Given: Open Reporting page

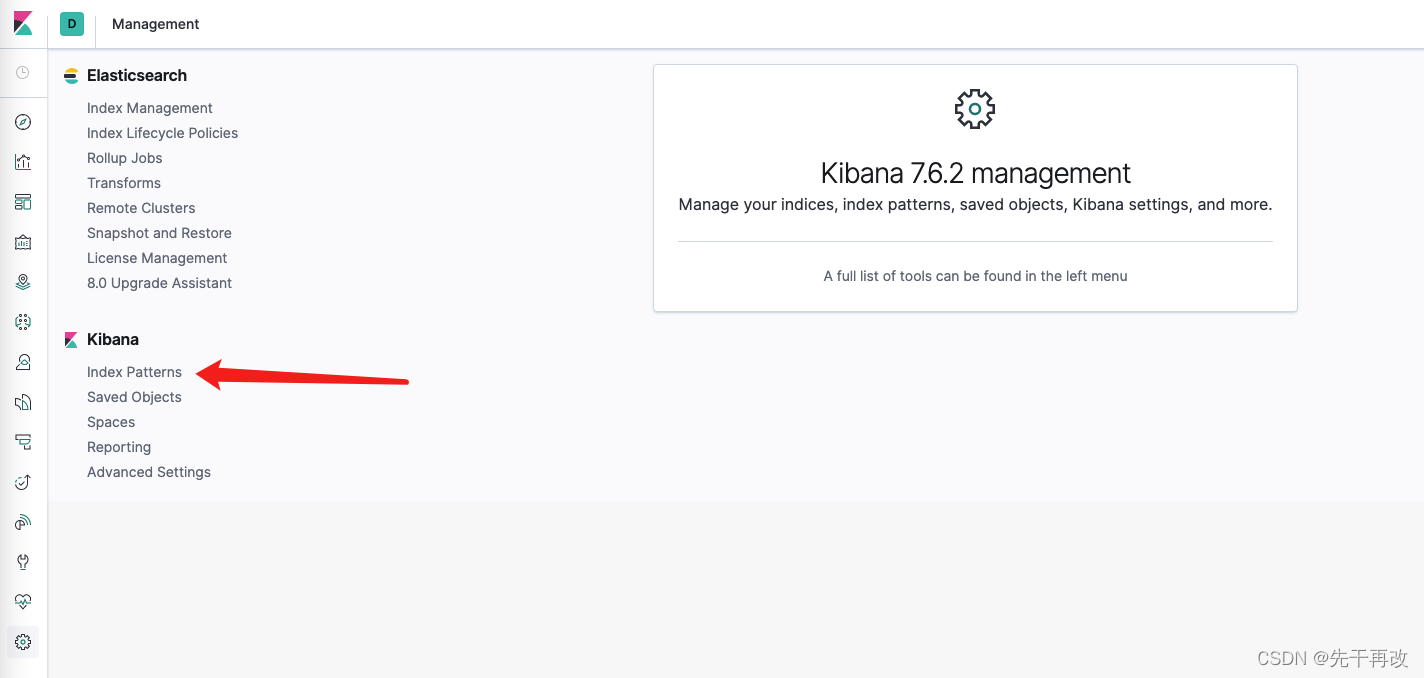Looking at the screenshot, I should click(119, 447).
